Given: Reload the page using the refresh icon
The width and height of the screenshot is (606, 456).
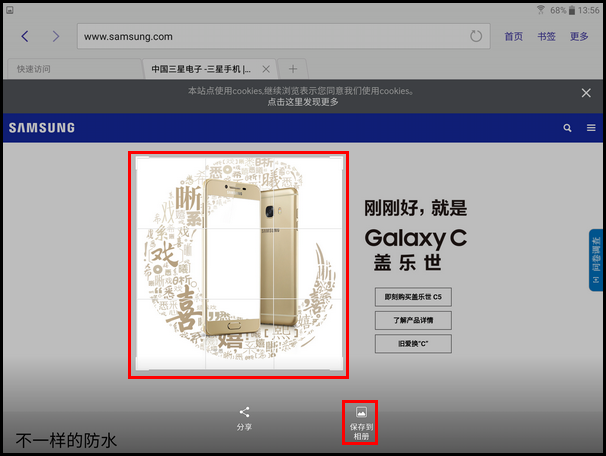Looking at the screenshot, I should [476, 36].
